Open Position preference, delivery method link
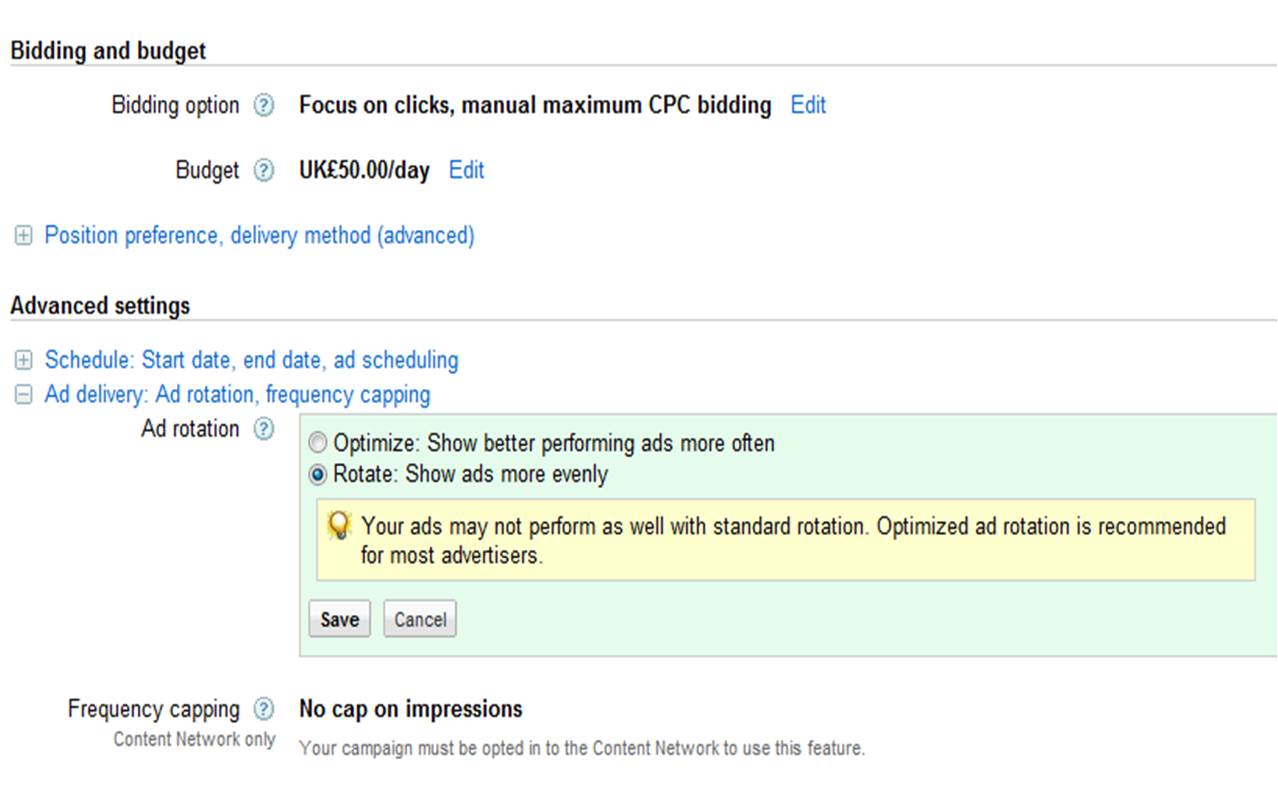1278x802 pixels. (x=260, y=236)
